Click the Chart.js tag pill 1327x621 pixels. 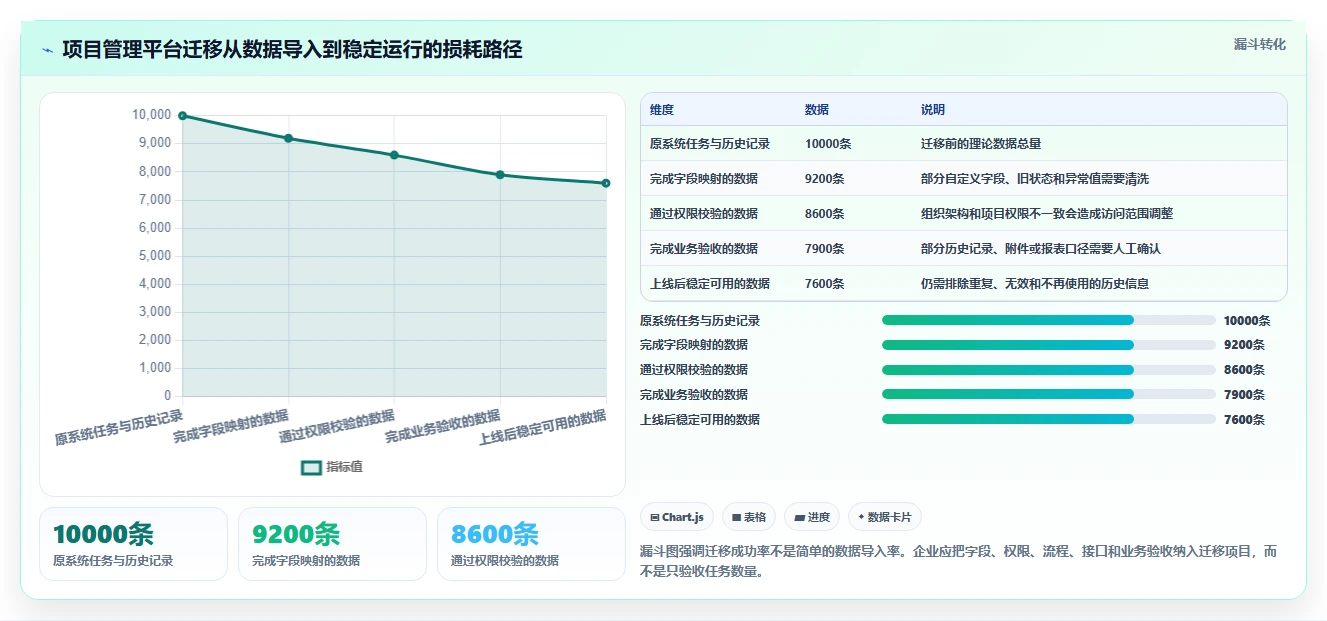(677, 517)
